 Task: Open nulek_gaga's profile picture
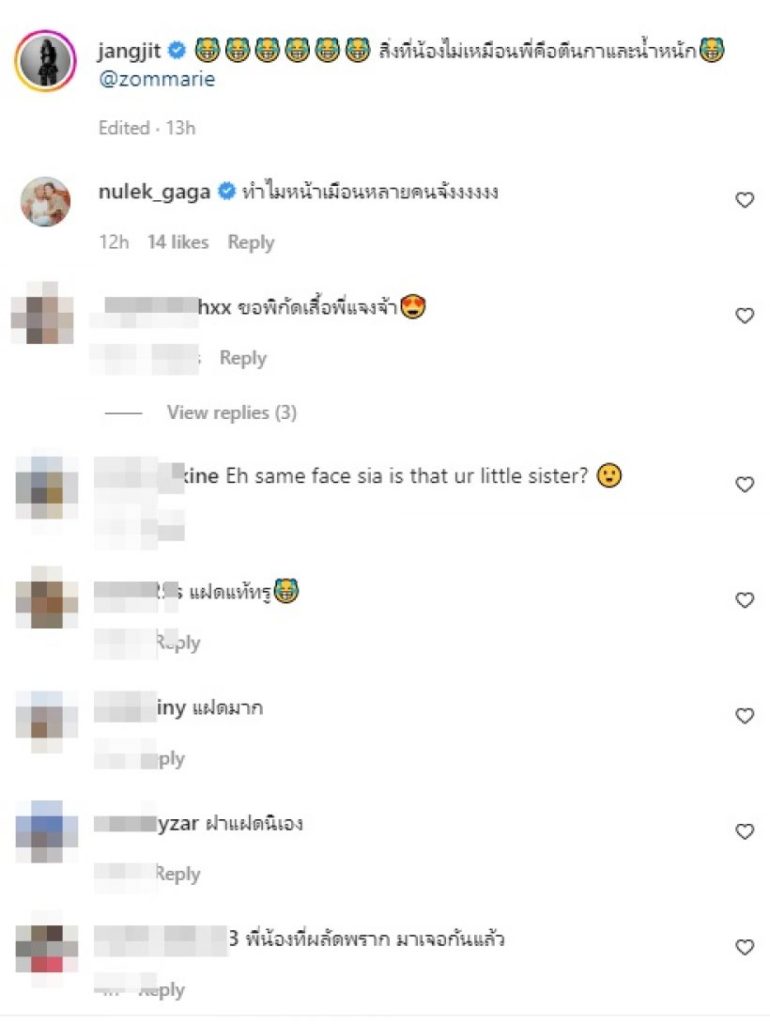(x=45, y=201)
